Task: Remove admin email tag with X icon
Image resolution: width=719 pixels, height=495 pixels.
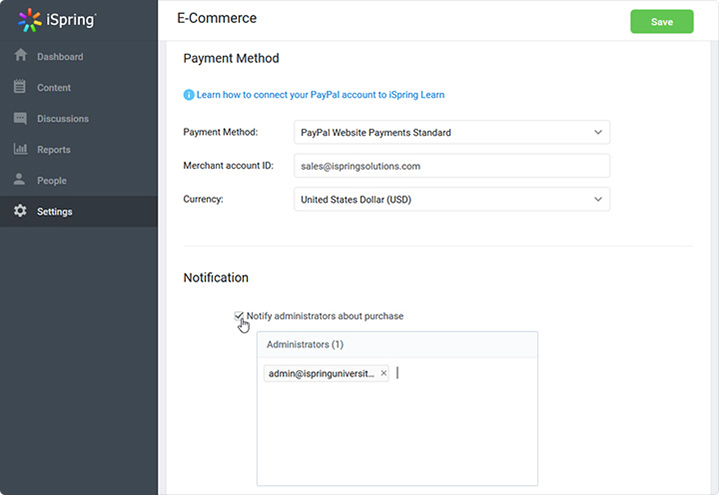Action: point(384,373)
